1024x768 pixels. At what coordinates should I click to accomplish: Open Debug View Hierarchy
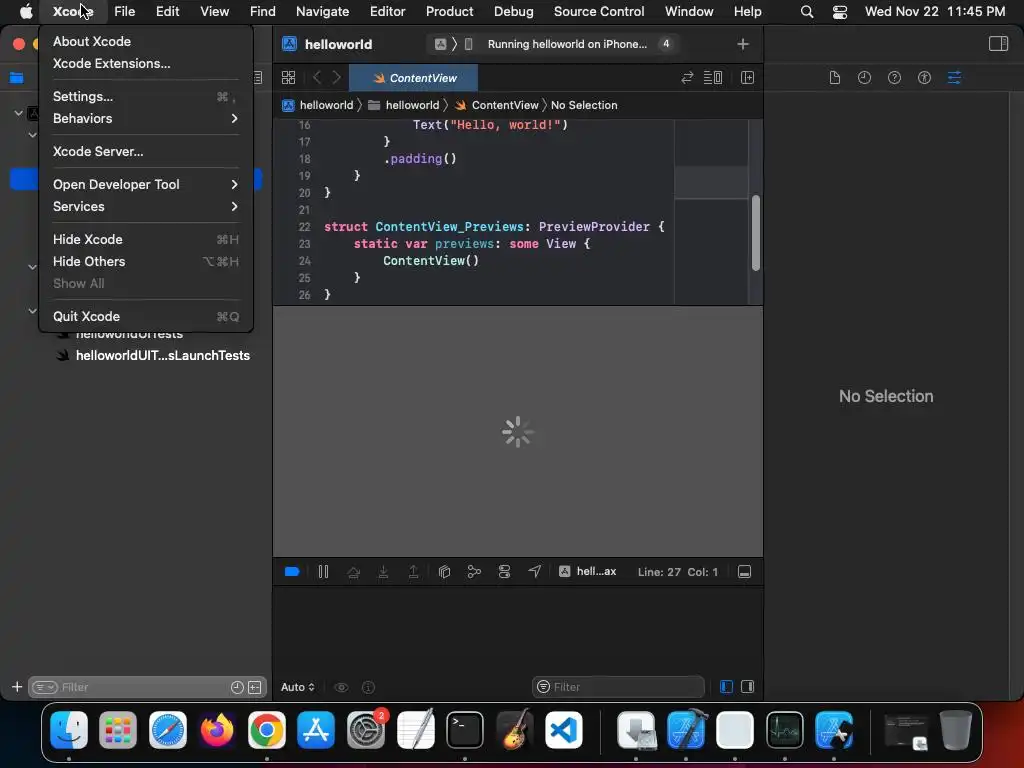[x=444, y=572]
